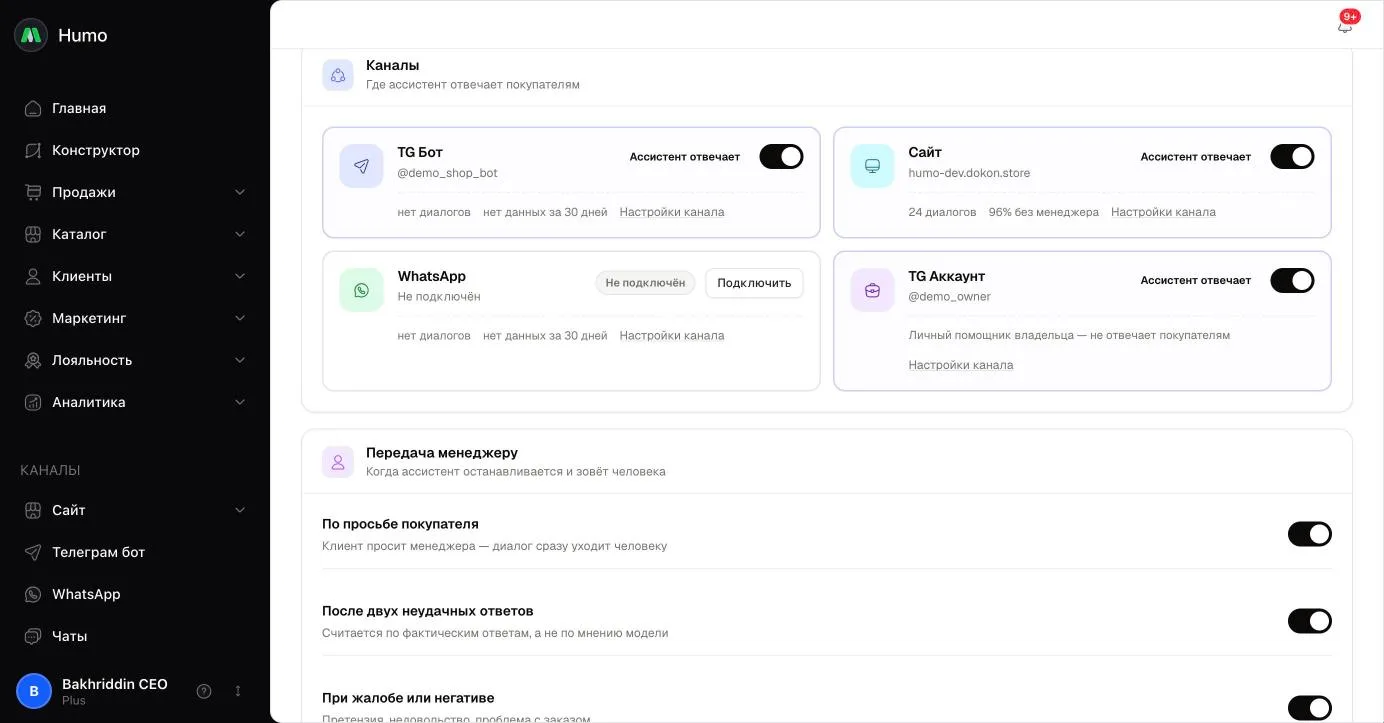Toggle После двух неудачных ответов switch
1384x723 pixels.
point(1310,621)
